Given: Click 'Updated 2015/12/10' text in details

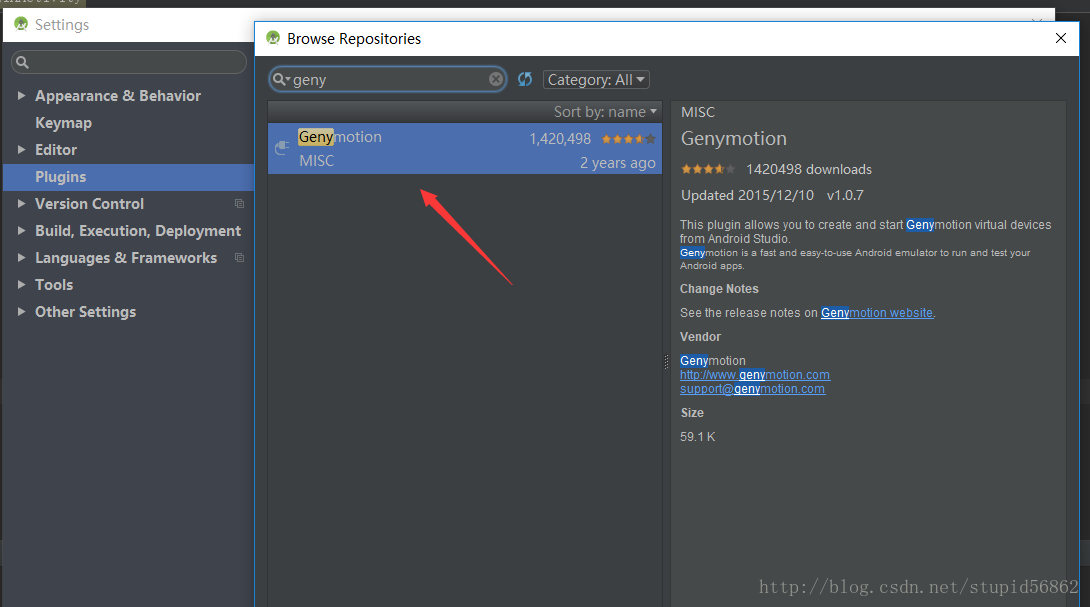Looking at the screenshot, I should pos(747,195).
